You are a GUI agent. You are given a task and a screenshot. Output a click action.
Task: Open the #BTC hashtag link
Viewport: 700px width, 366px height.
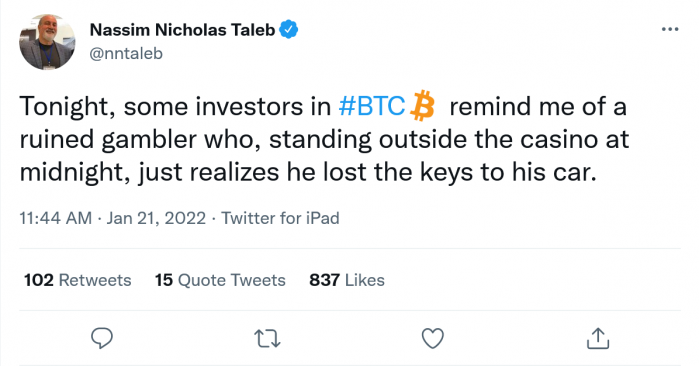pos(371,106)
